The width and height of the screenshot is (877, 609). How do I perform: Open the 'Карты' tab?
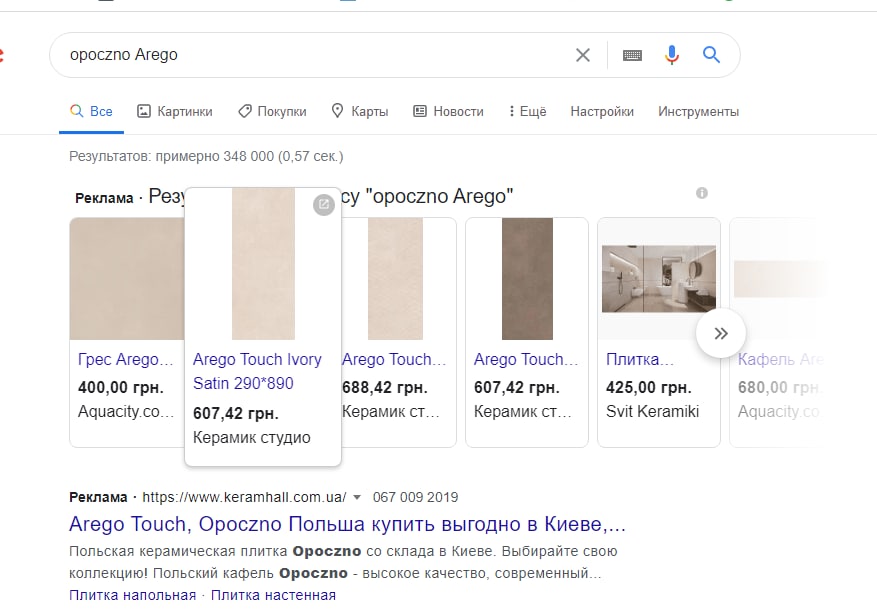pos(360,111)
